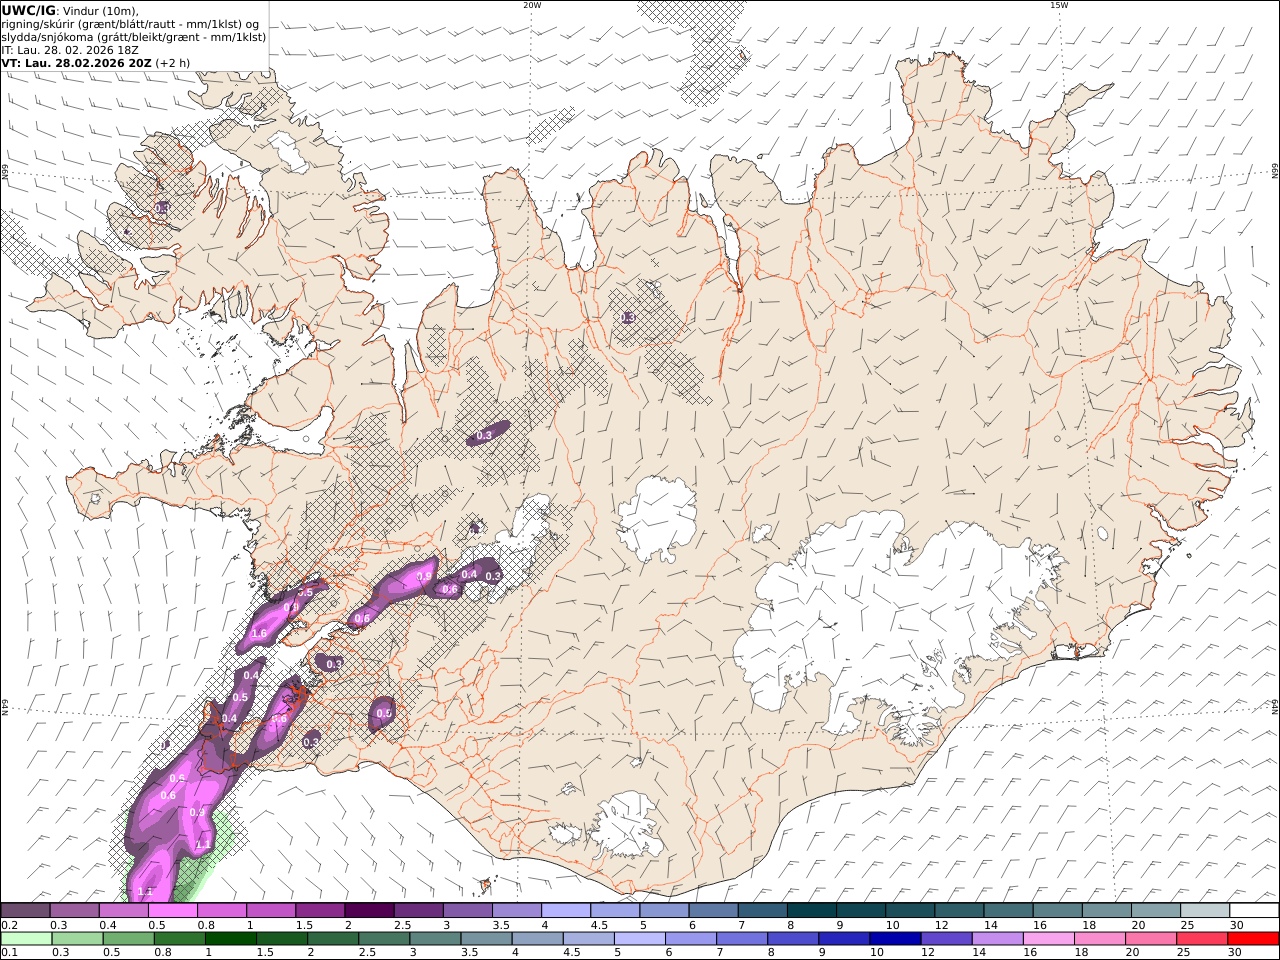1280x960 pixels.
Task: Click the '20W' longitude label
Action: coord(532,5)
